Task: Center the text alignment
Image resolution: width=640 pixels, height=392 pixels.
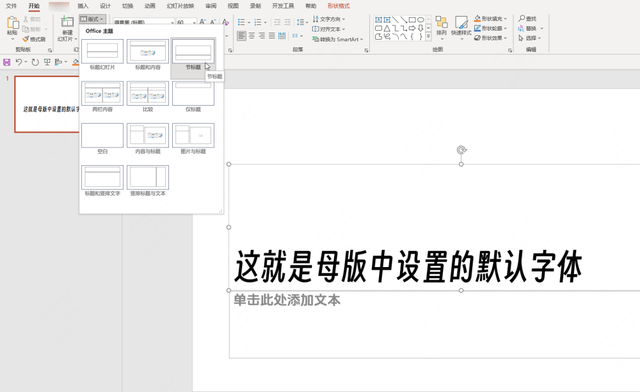Action: [252, 36]
